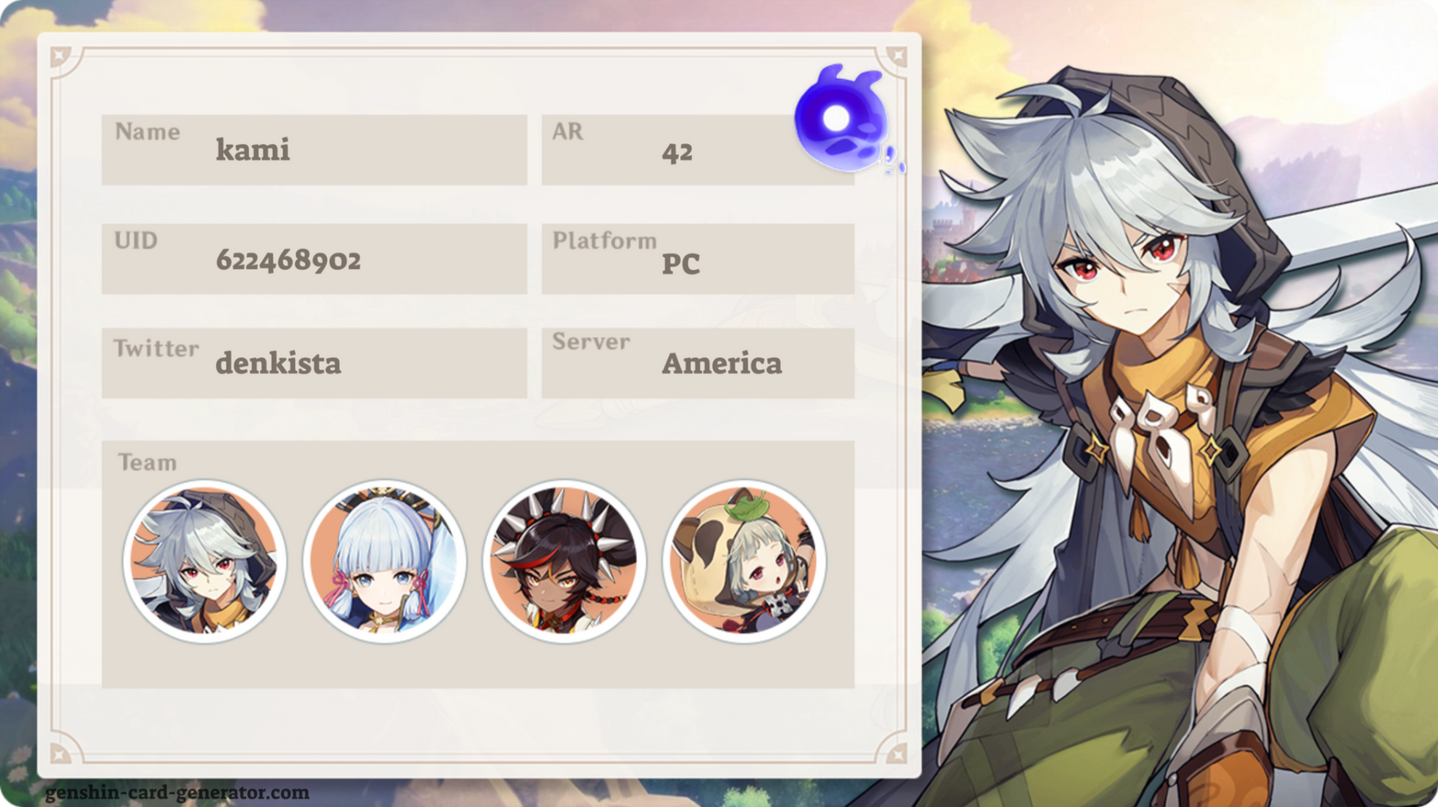The image size is (1438, 807).
Task: Select the Platform field showing PC
Action: click(698, 259)
